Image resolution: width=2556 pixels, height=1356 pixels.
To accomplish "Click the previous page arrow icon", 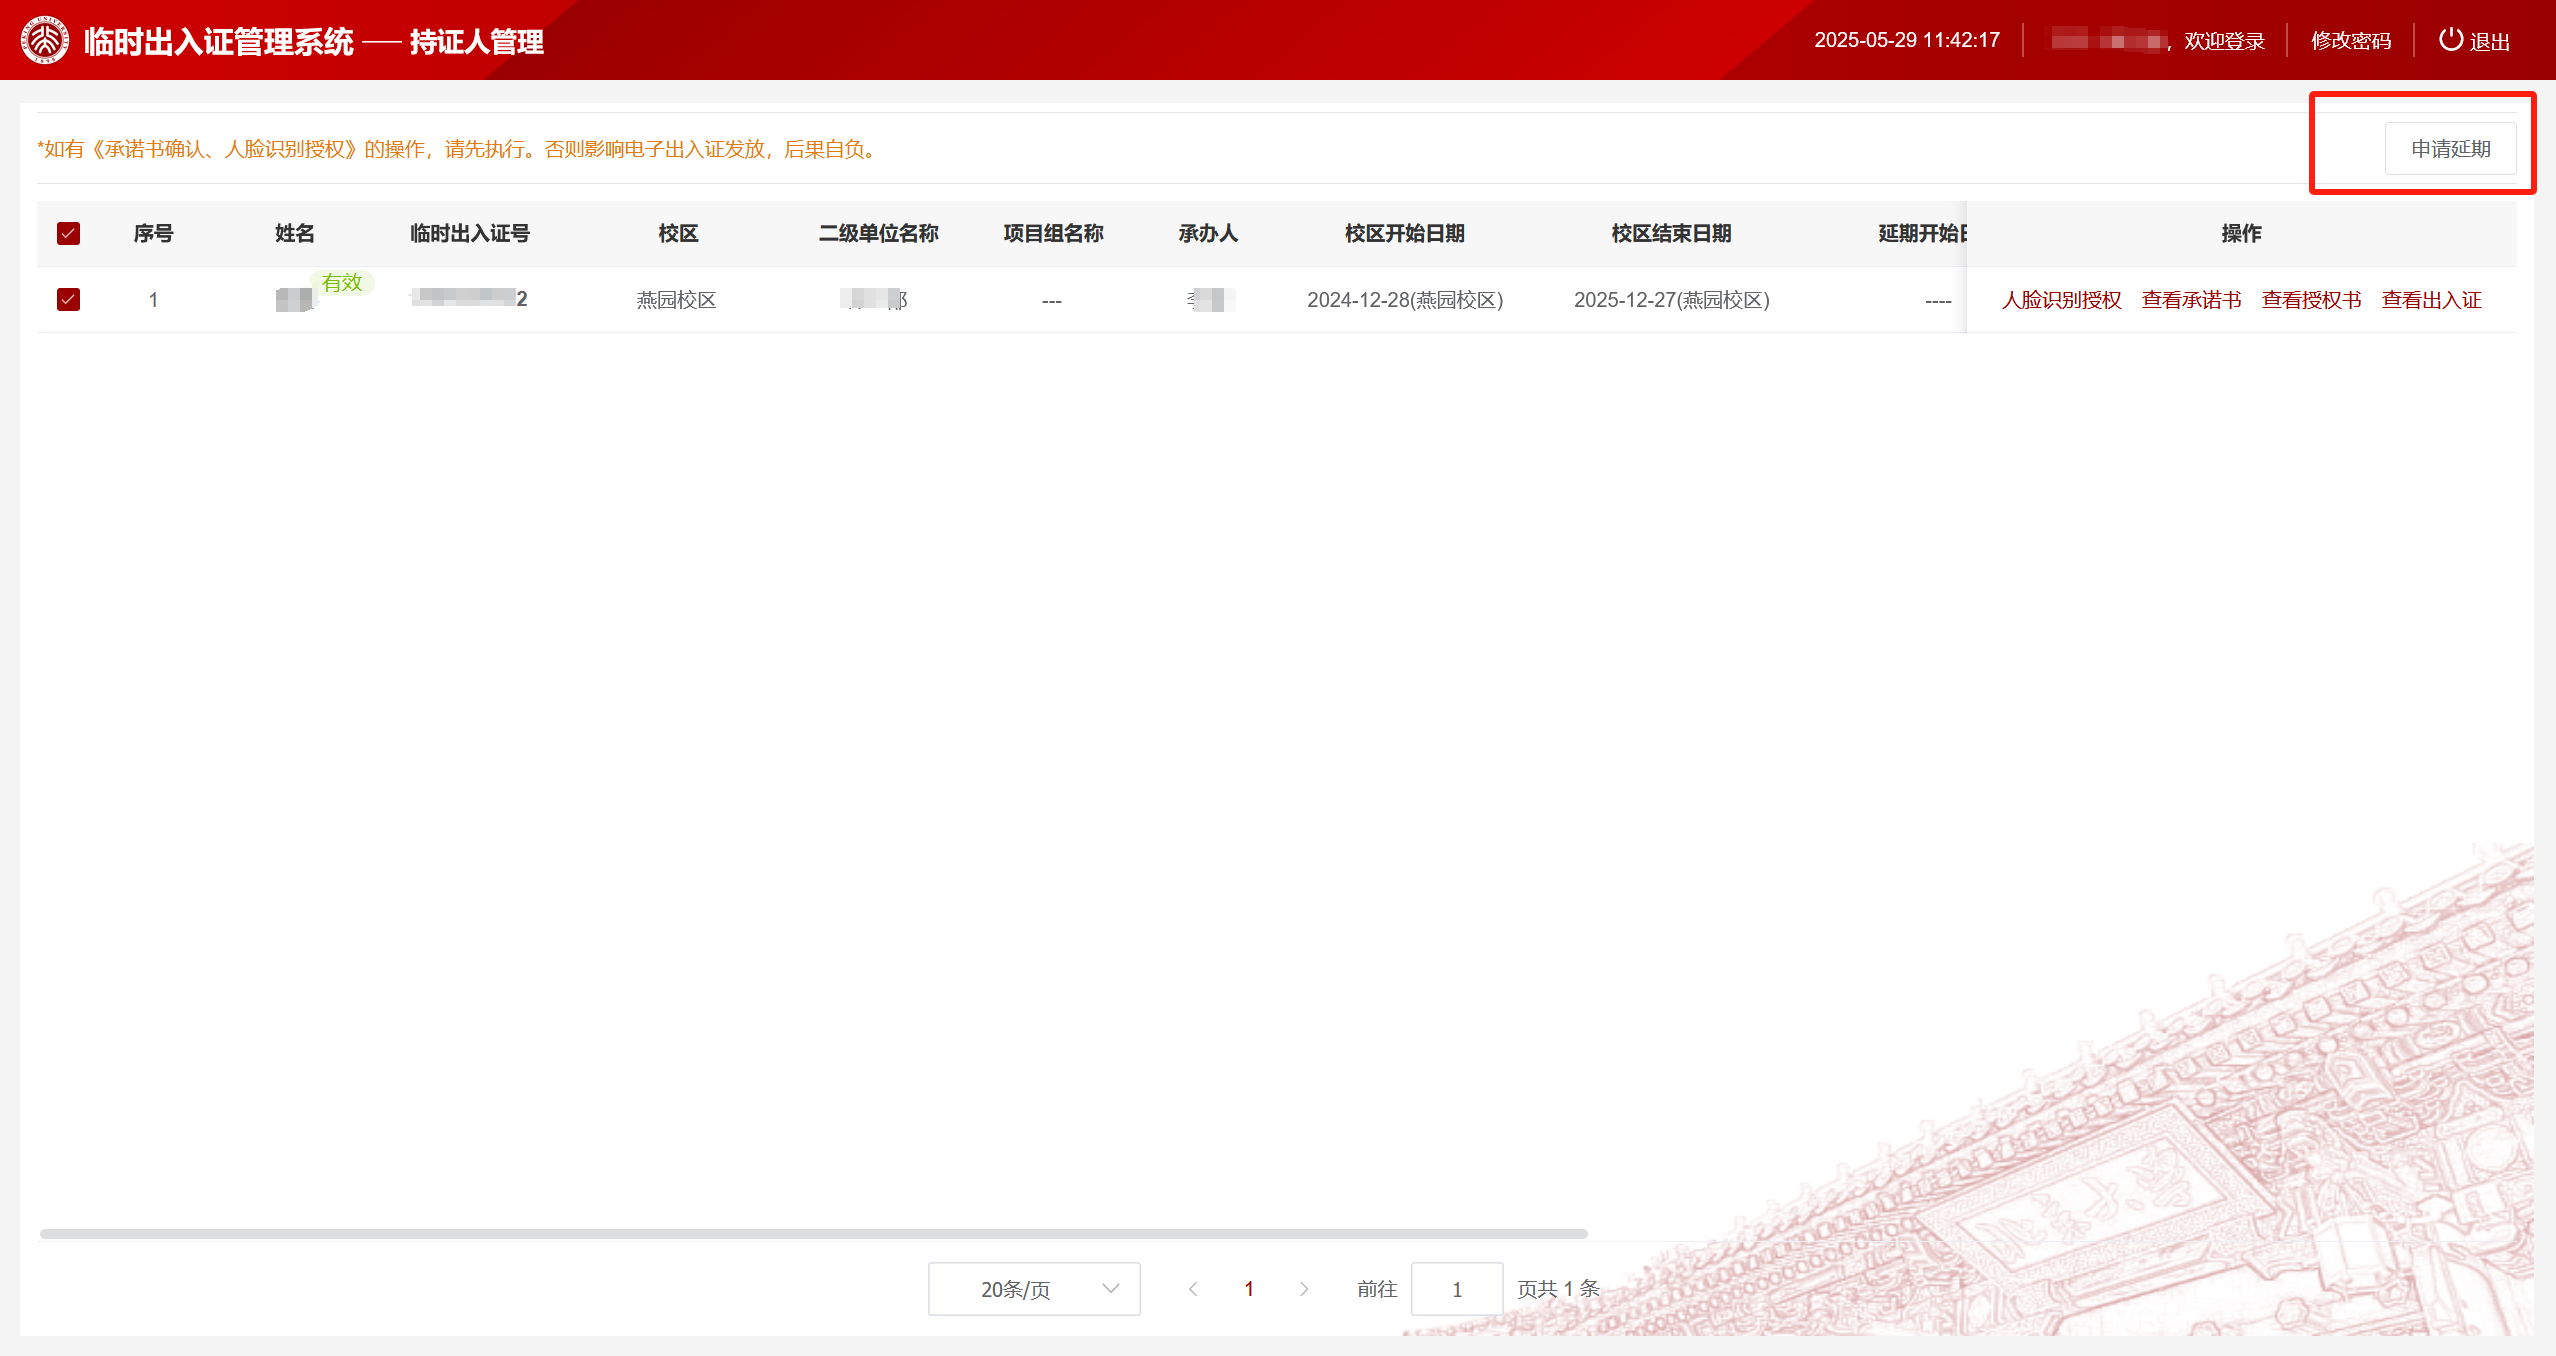I will (x=1193, y=1289).
